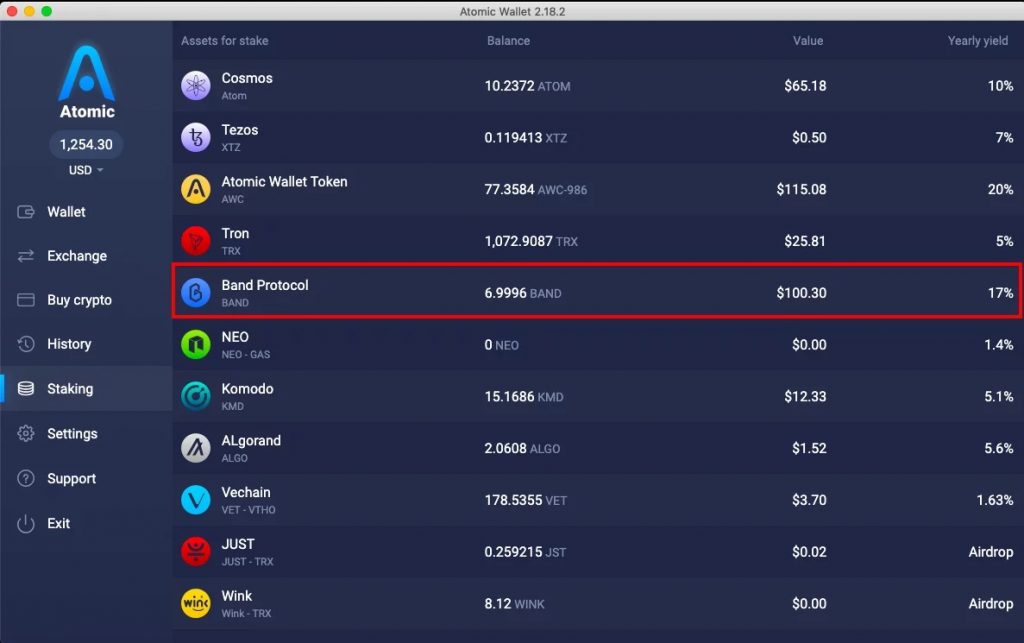The image size is (1024, 643).
Task: Click the Settings gear icon
Action: pos(25,433)
